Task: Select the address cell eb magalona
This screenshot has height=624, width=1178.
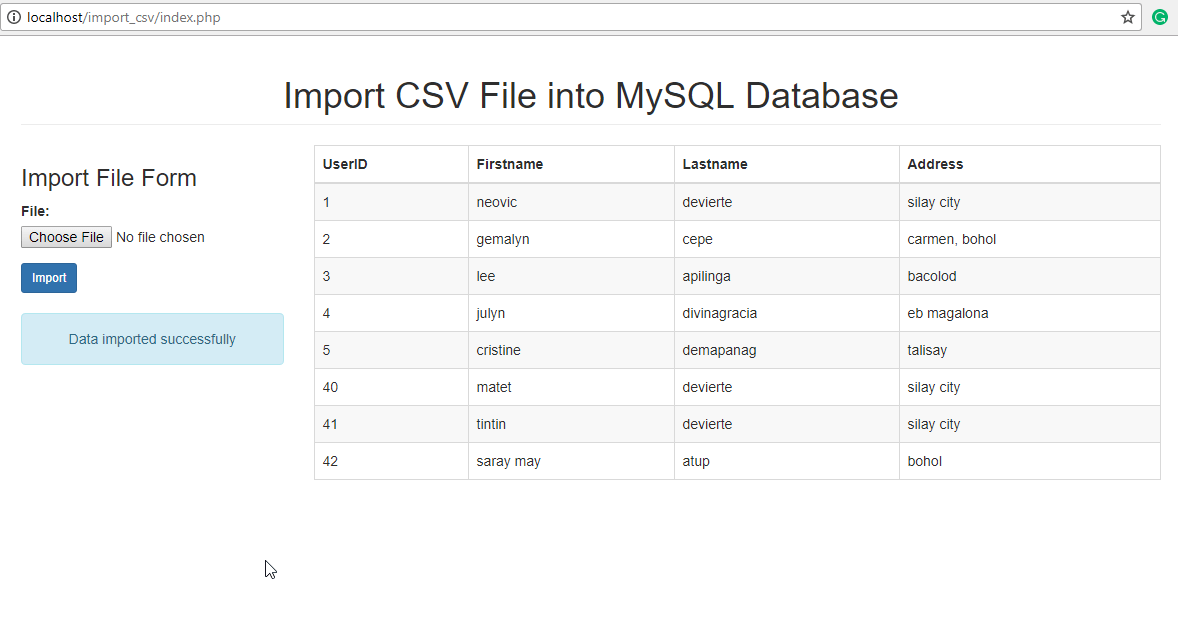Action: [x=945, y=313]
